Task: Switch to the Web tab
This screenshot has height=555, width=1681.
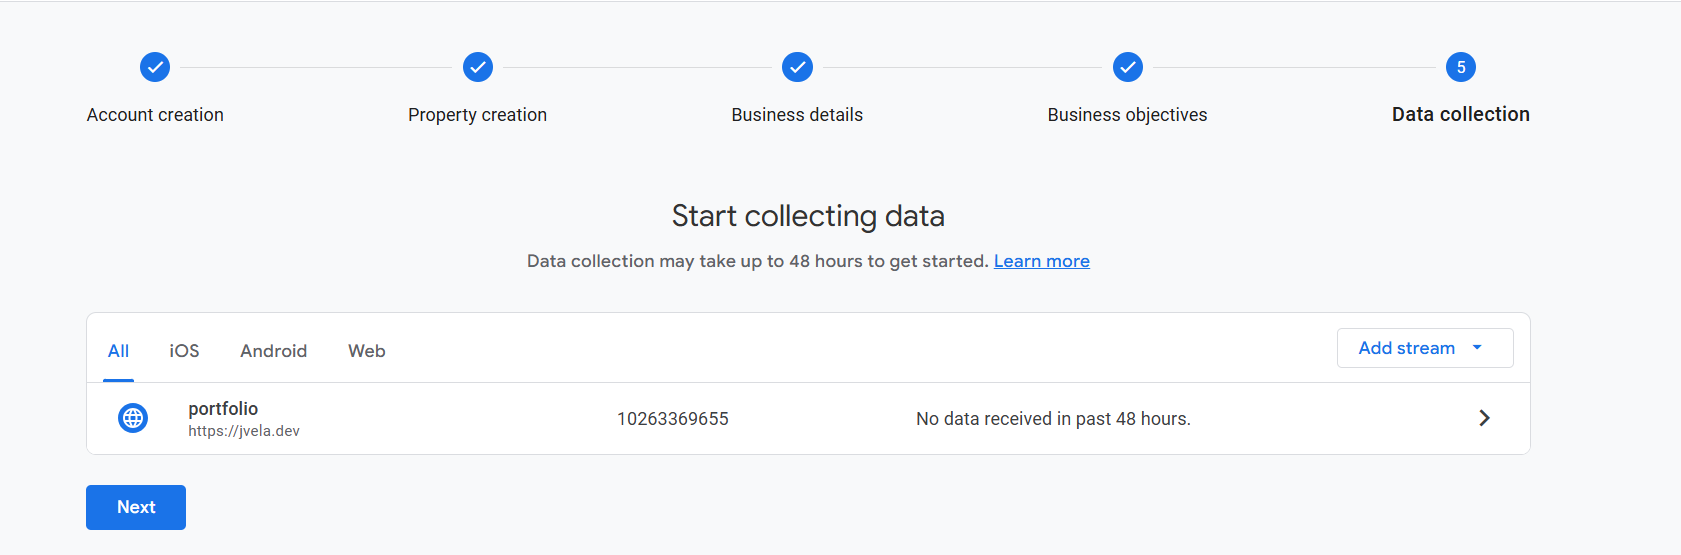Action: 367,351
